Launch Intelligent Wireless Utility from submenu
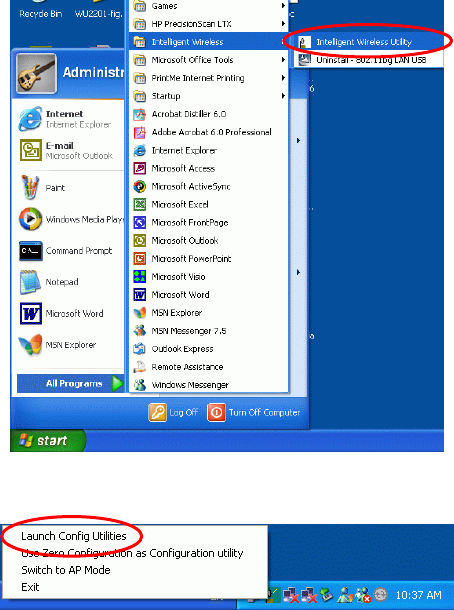The height and width of the screenshot is (610, 454). pyautogui.click(x=368, y=42)
